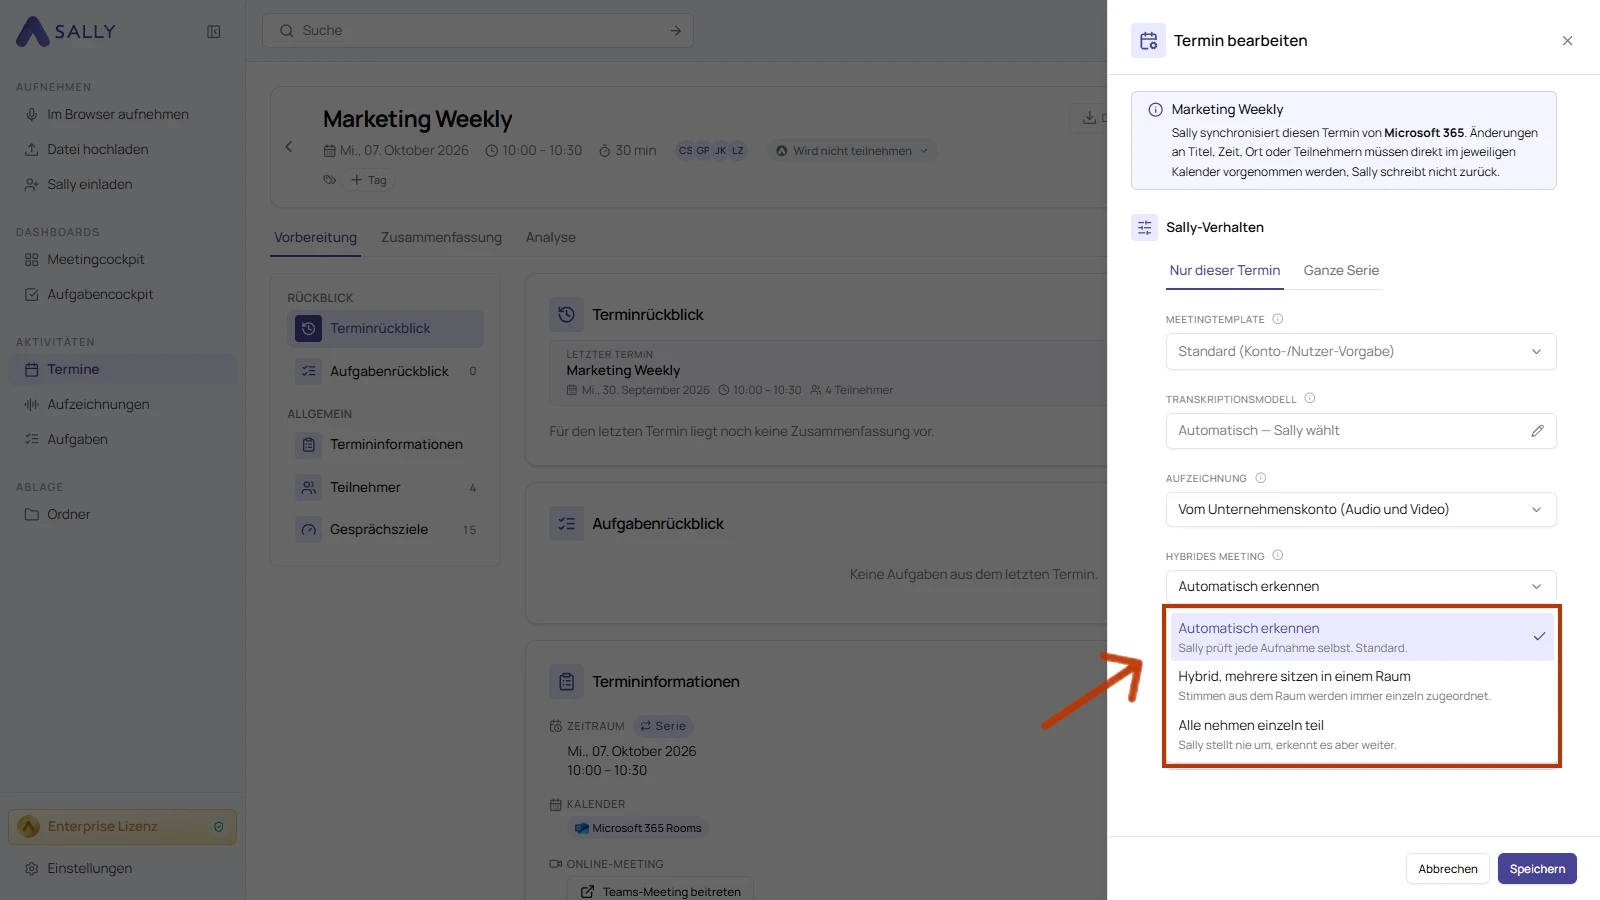
Task: Add a Tag to the meeting
Action: coord(369,180)
